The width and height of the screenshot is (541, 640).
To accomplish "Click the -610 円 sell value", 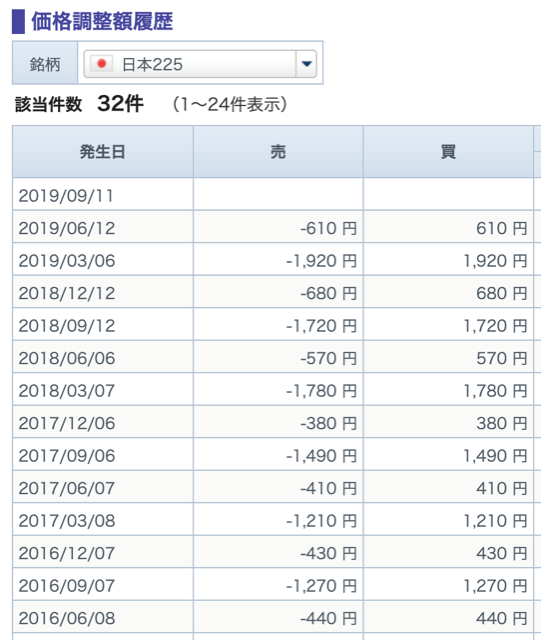I will click(329, 228).
